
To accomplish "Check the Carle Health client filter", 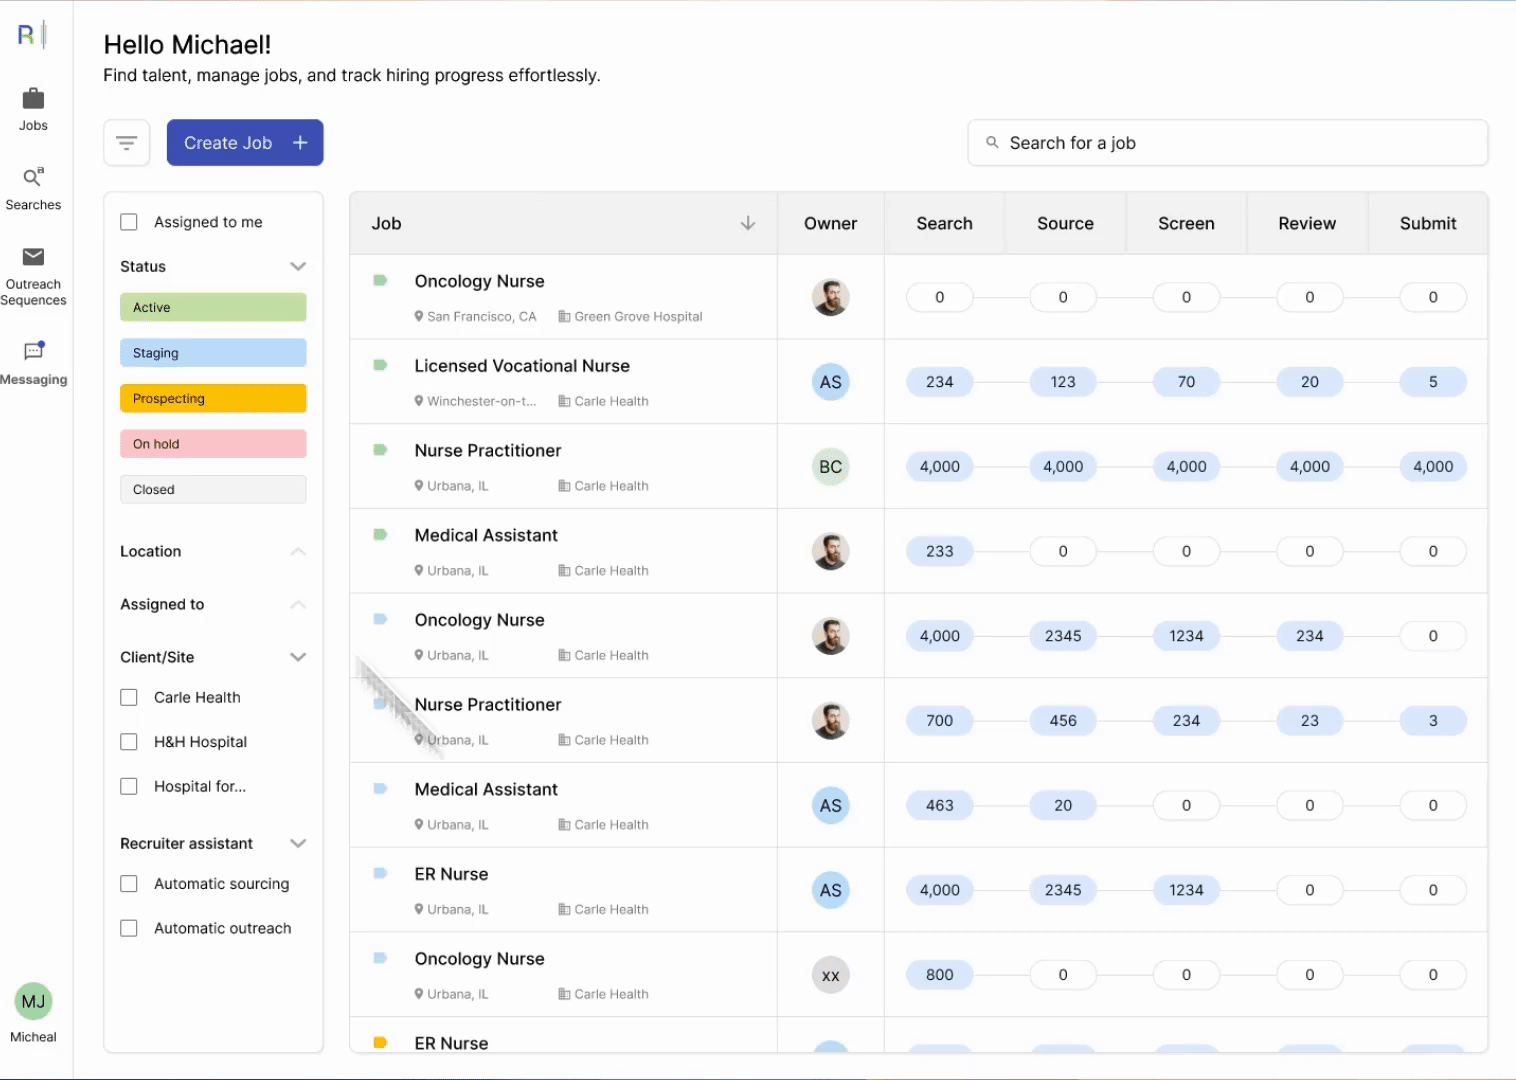I will pos(128,697).
